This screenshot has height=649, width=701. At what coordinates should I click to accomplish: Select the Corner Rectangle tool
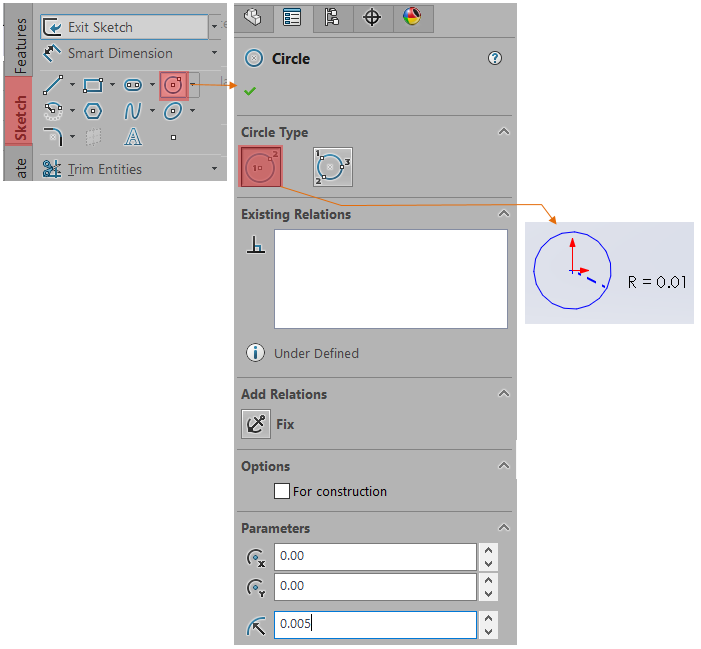[93, 85]
